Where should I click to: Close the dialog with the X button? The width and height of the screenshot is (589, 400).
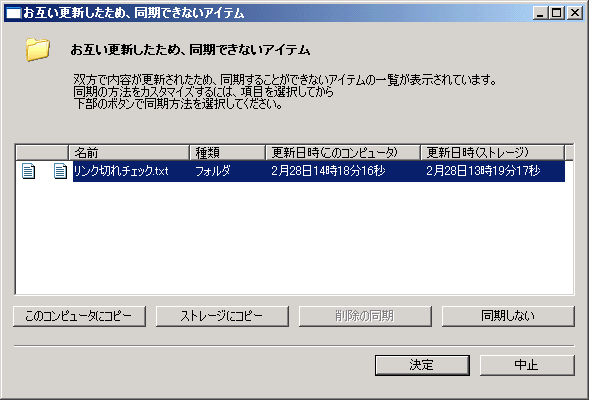point(575,13)
